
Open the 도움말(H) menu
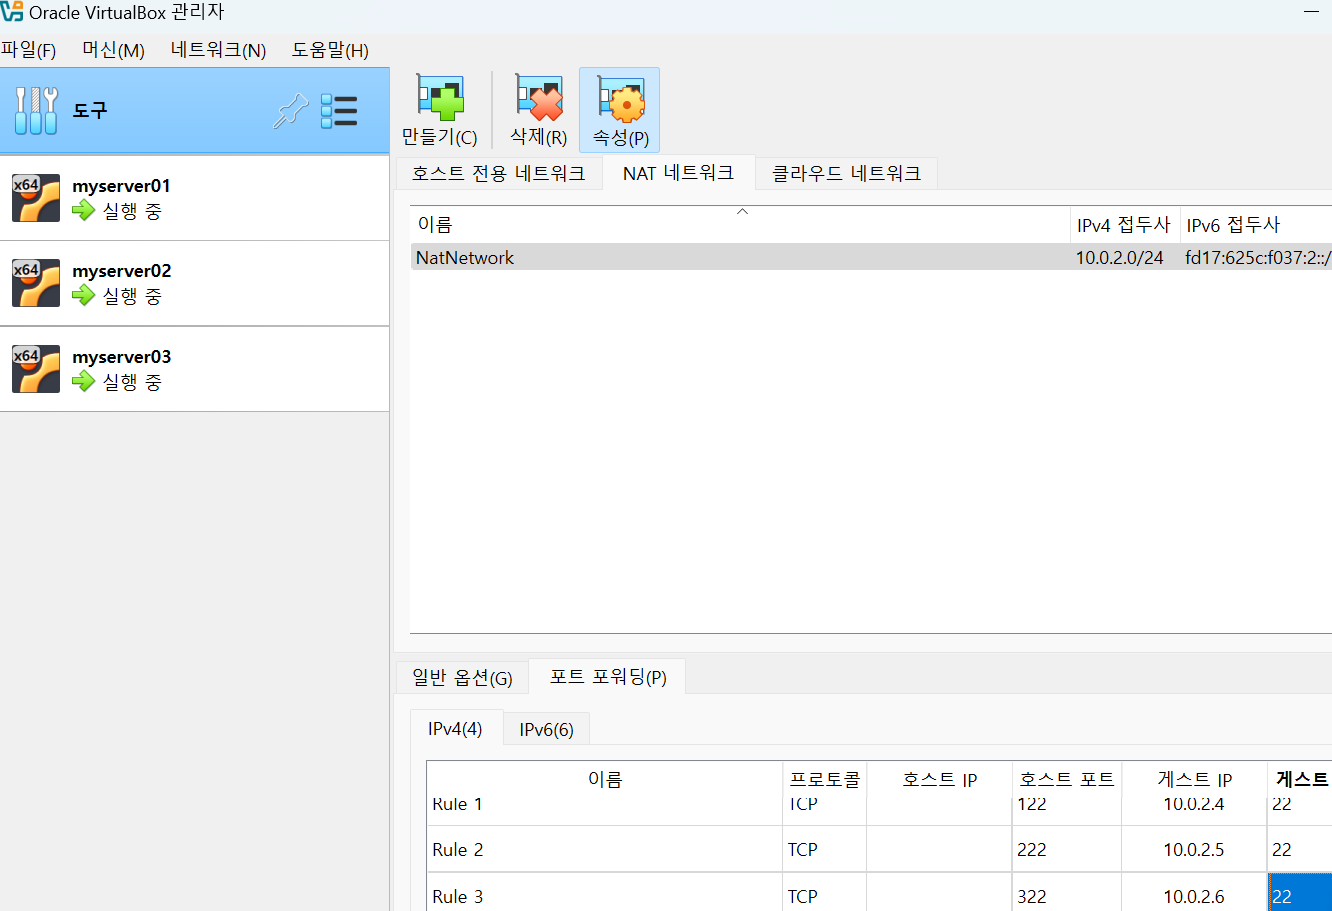click(x=330, y=50)
